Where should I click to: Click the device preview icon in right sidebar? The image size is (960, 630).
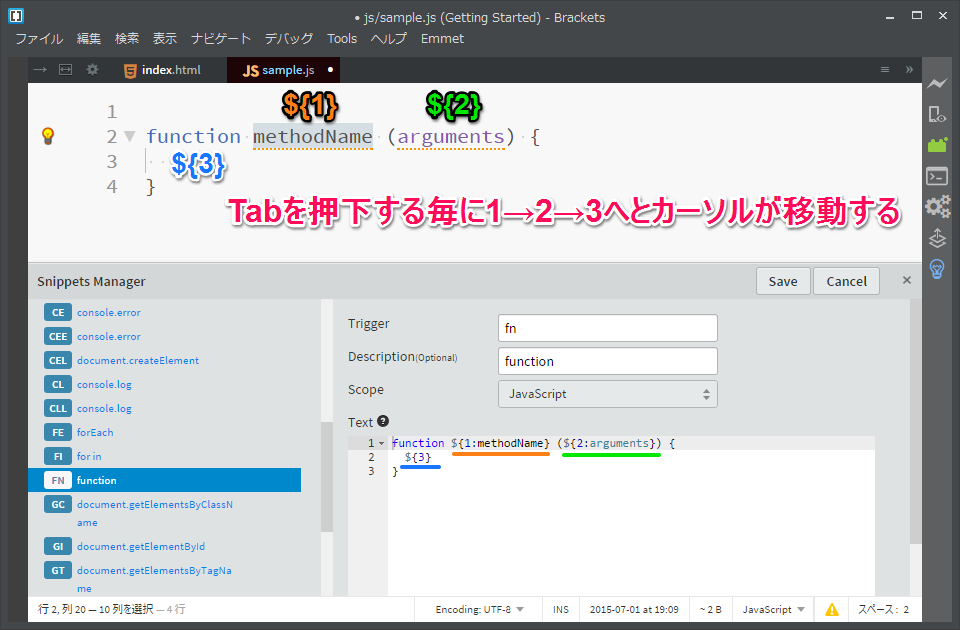coord(937,114)
